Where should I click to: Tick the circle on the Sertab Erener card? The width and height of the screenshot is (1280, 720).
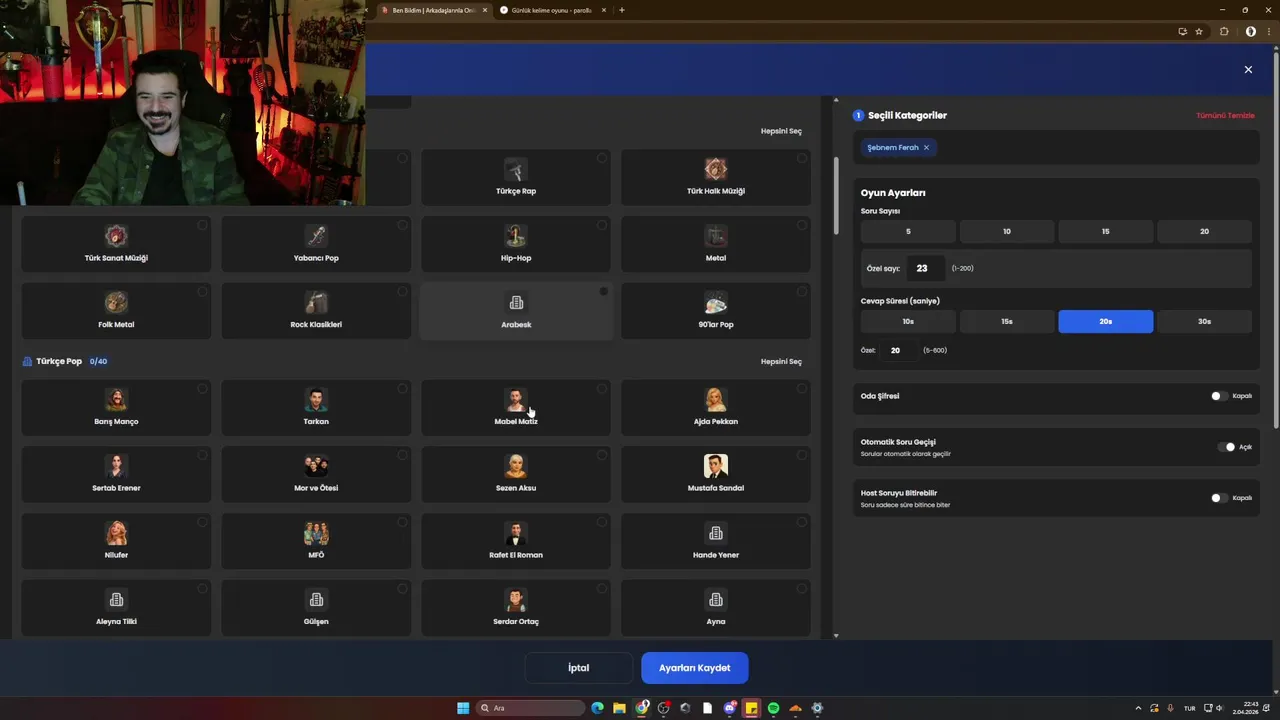(x=202, y=455)
